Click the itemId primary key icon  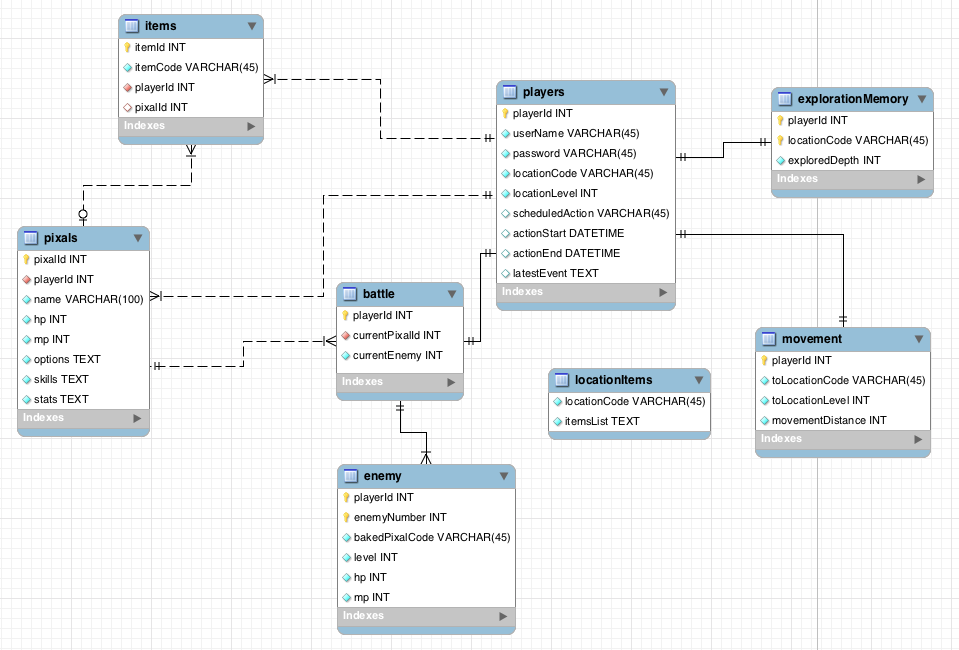pos(127,47)
